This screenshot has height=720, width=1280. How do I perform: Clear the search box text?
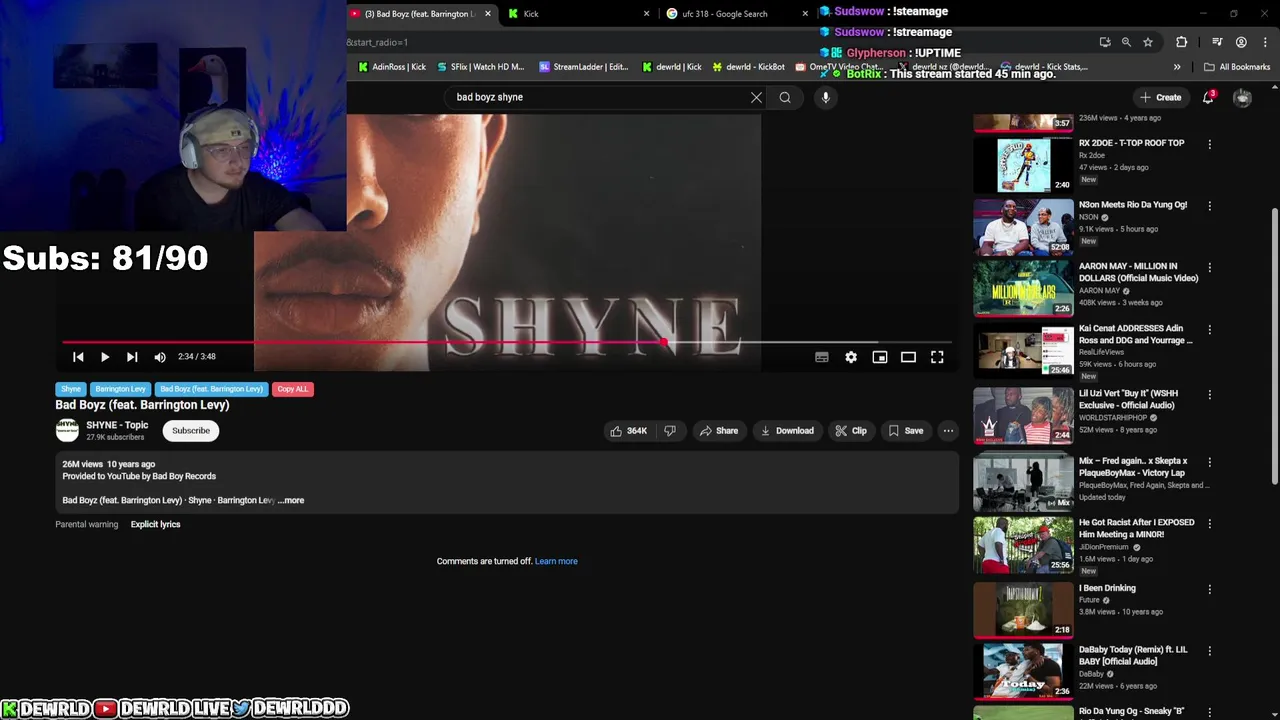point(756,97)
